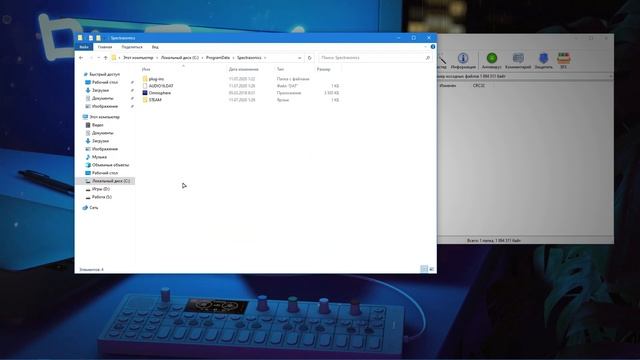Sort by the Размер column header
Image resolution: width=640 pixels, height=360 pixels.
pos(323,69)
